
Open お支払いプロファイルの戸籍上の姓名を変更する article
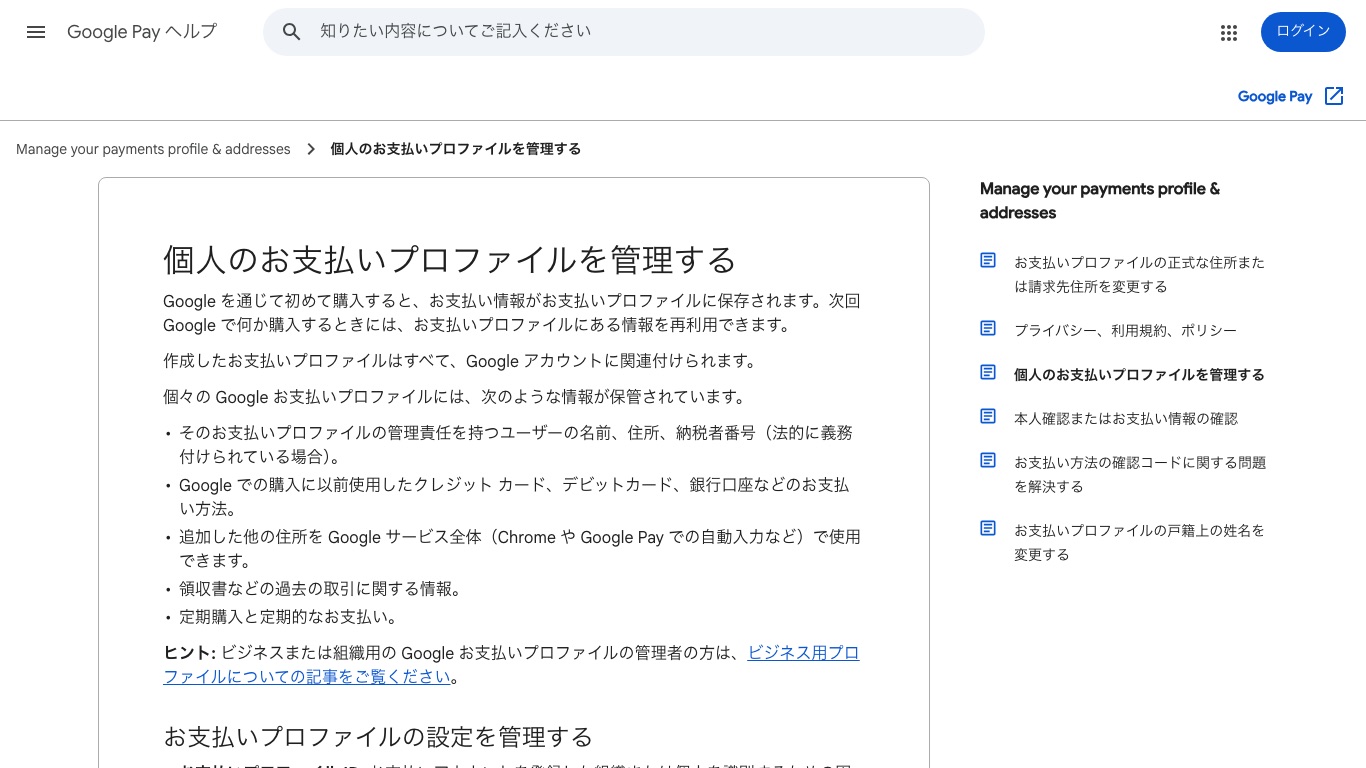1139,543
